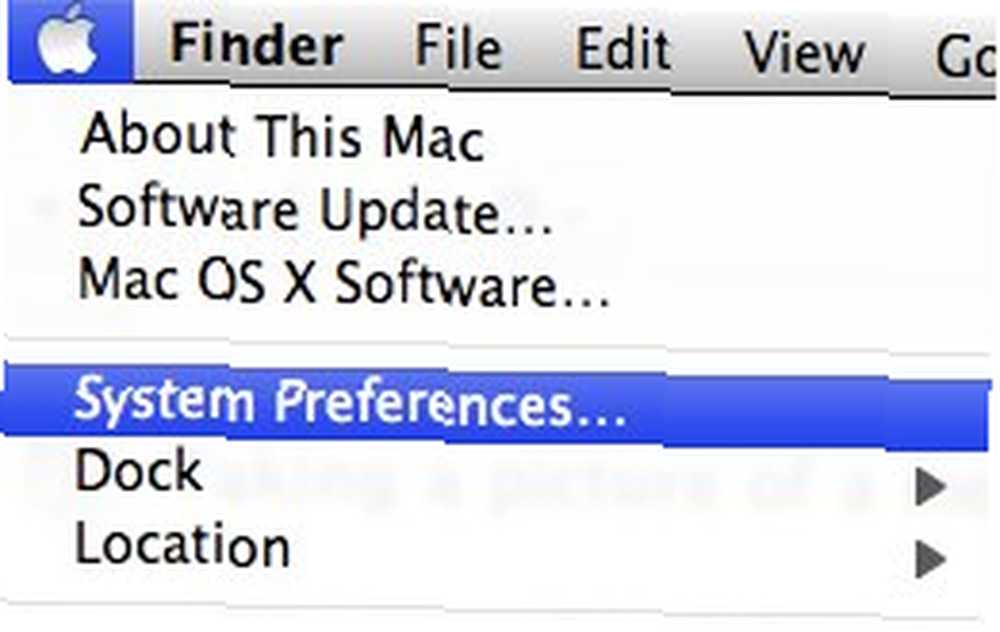Open the Edit menu
Viewport: 1000px width, 632px height.
click(623, 50)
